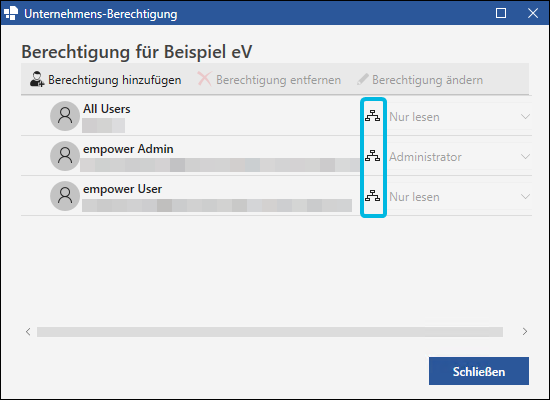Screen dimensions: 550x400
Task: Click the avatar icon of All Users
Action: [65, 116]
